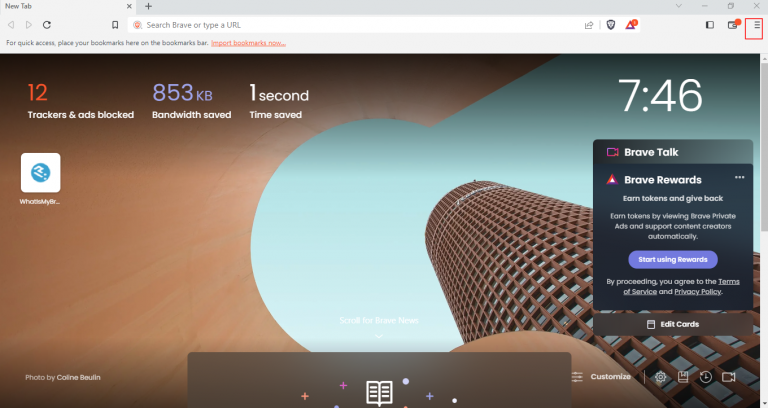Open a new tab with plus button

149,6
